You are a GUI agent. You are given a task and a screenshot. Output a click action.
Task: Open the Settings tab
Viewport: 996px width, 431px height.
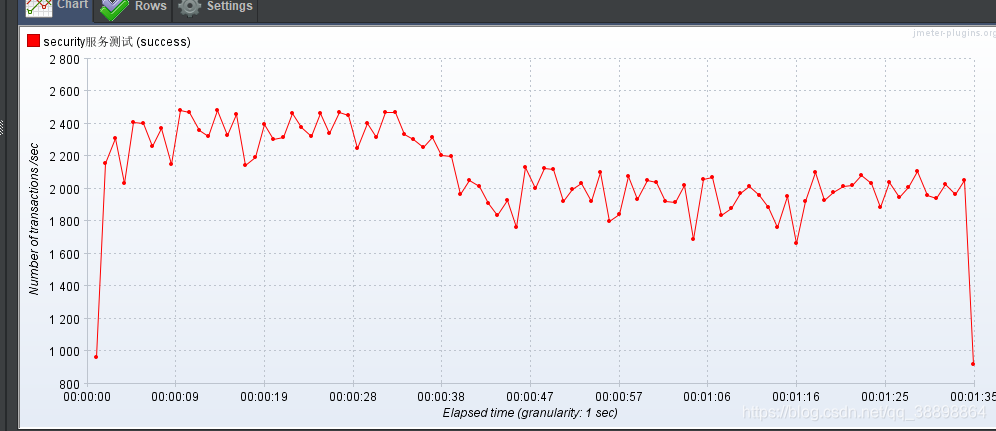[x=215, y=9]
